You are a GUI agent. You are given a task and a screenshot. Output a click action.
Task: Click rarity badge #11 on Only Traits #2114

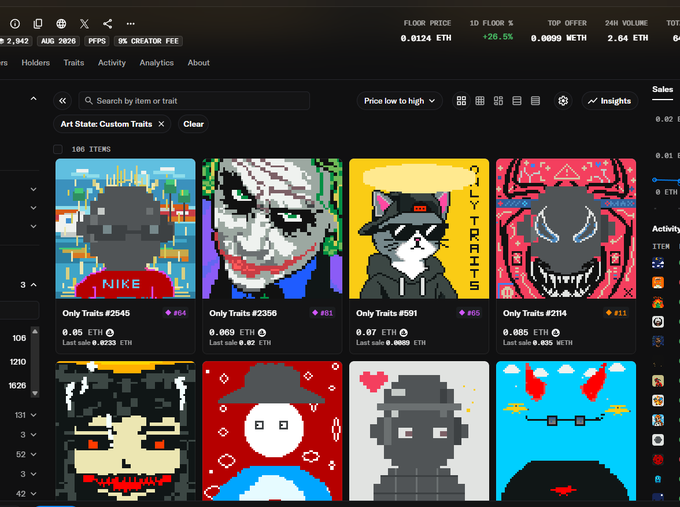[x=616, y=313]
